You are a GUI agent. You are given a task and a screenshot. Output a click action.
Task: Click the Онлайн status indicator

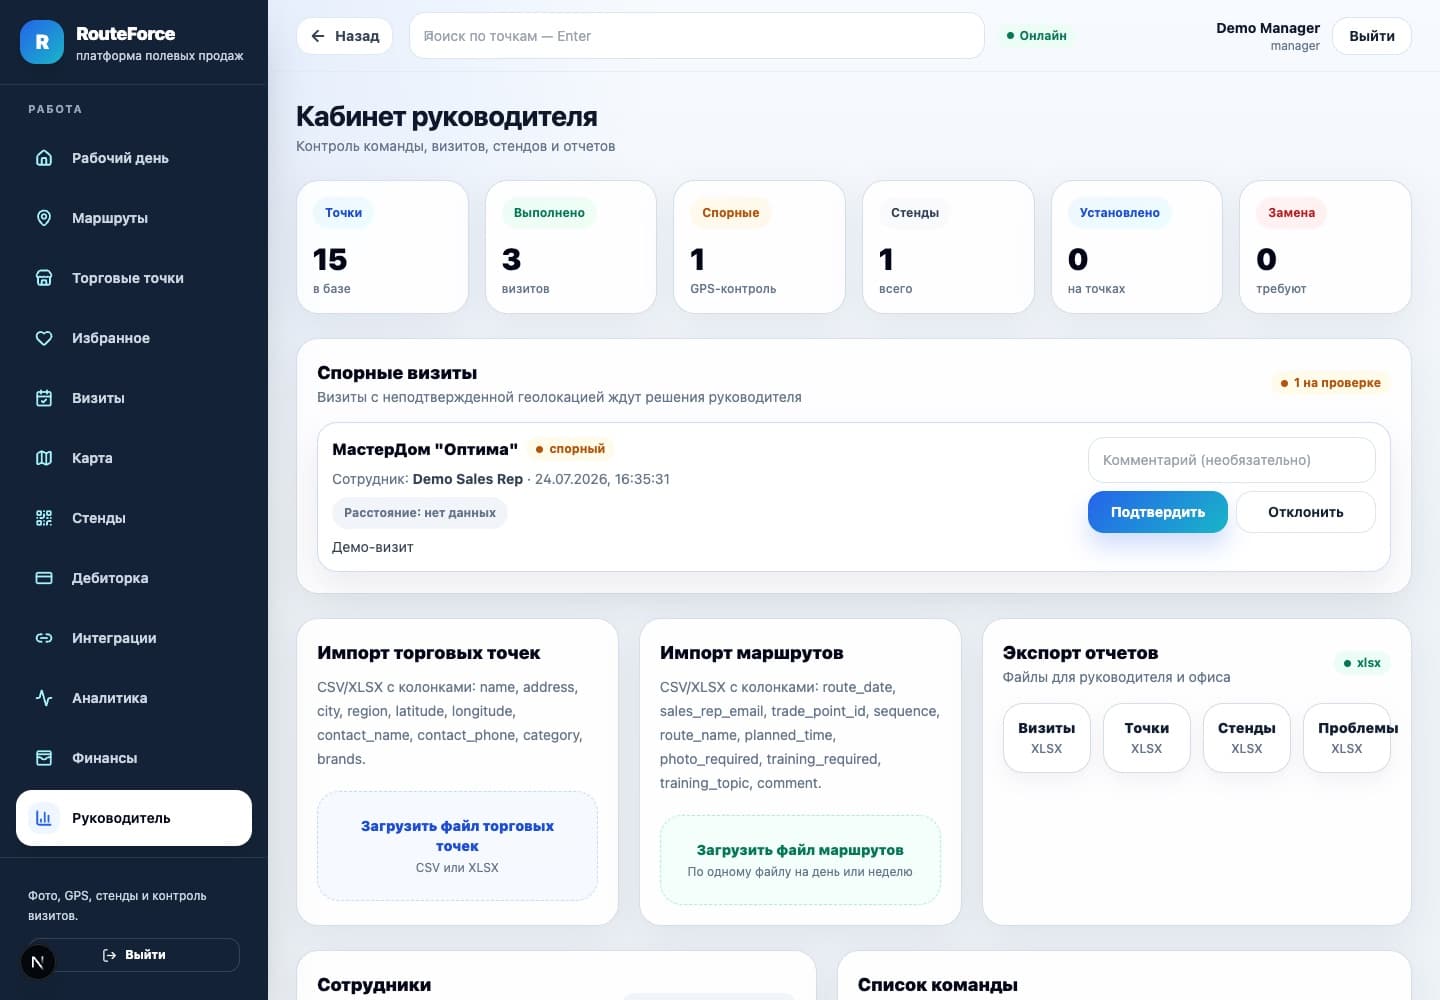pos(1037,36)
